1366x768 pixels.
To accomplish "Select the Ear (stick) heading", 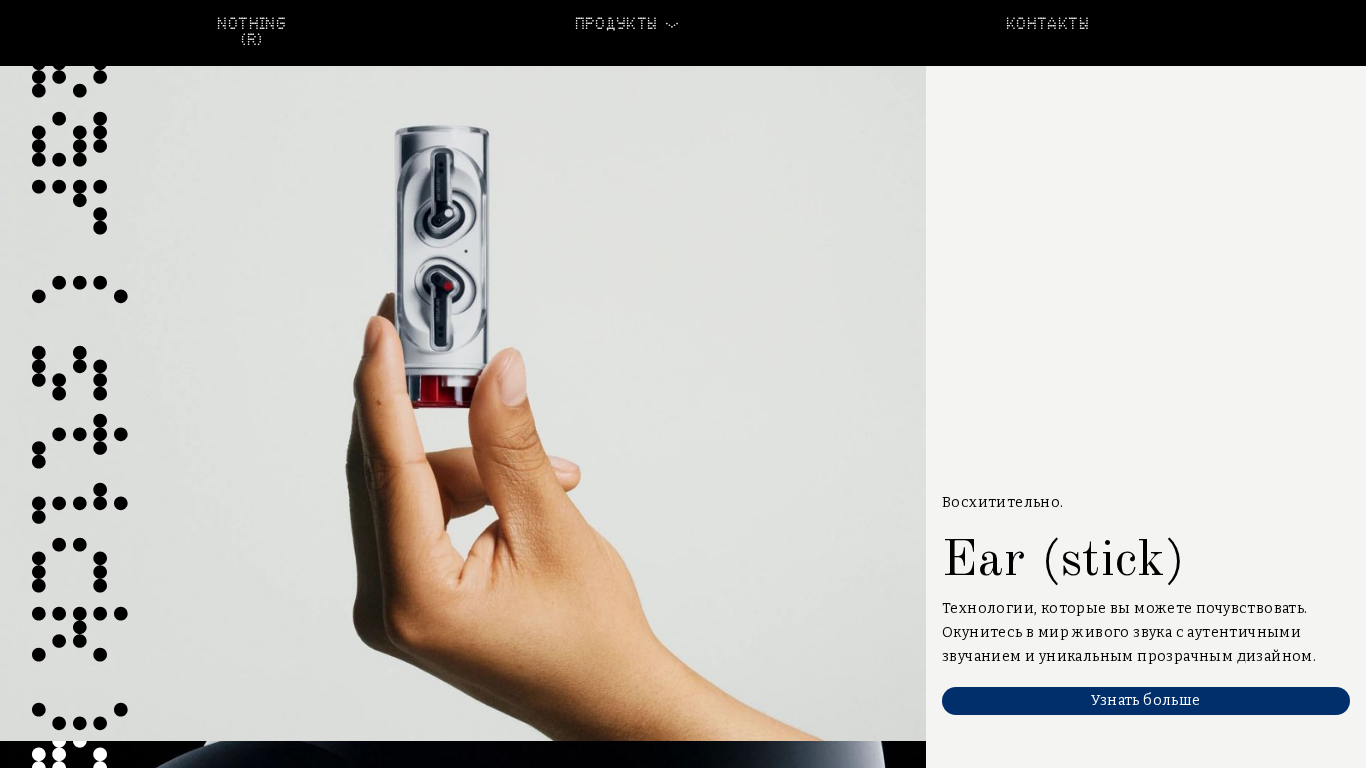I will click(1063, 559).
